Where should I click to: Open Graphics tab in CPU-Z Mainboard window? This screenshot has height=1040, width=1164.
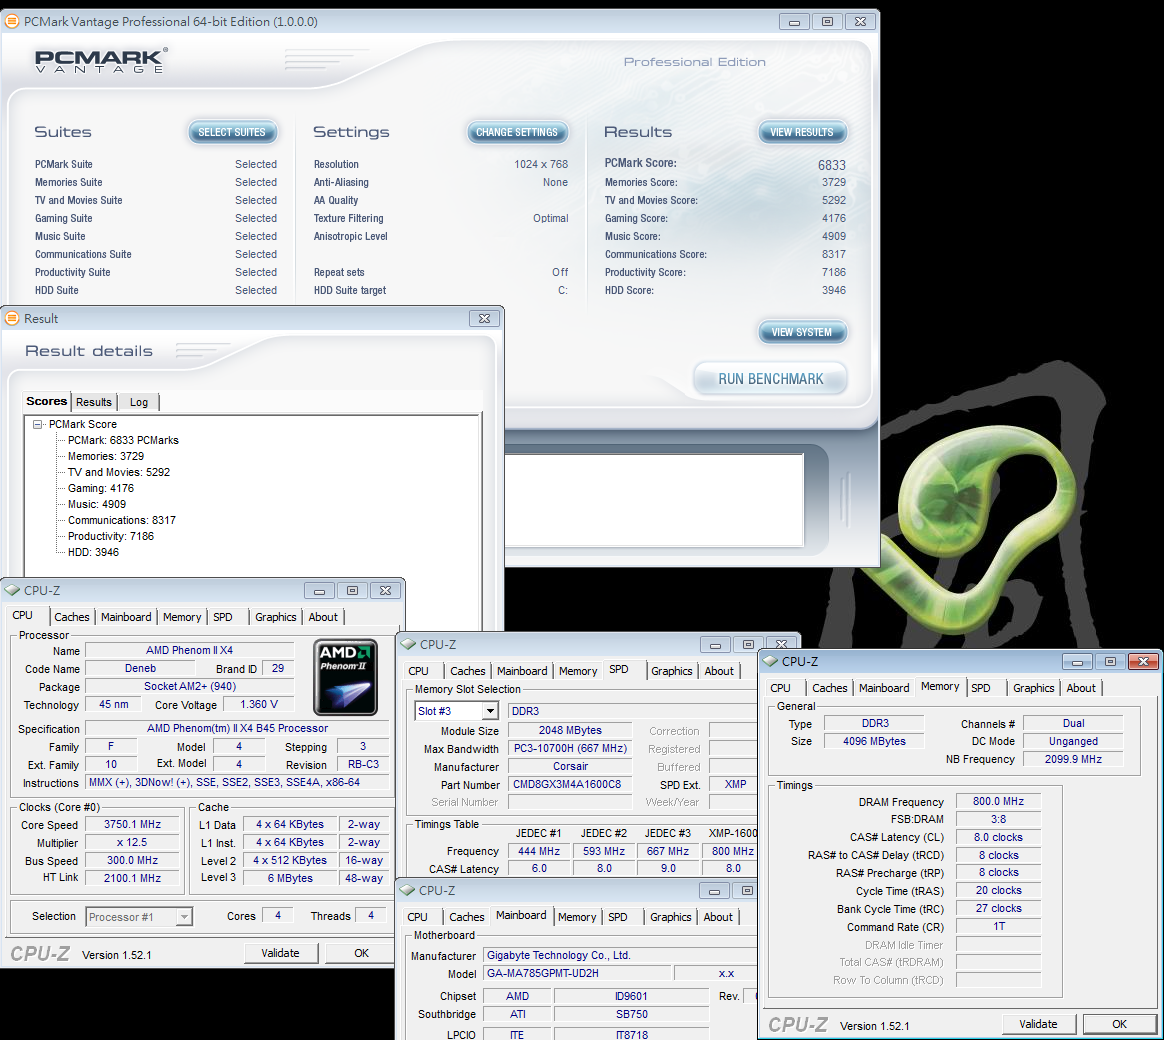(x=671, y=917)
